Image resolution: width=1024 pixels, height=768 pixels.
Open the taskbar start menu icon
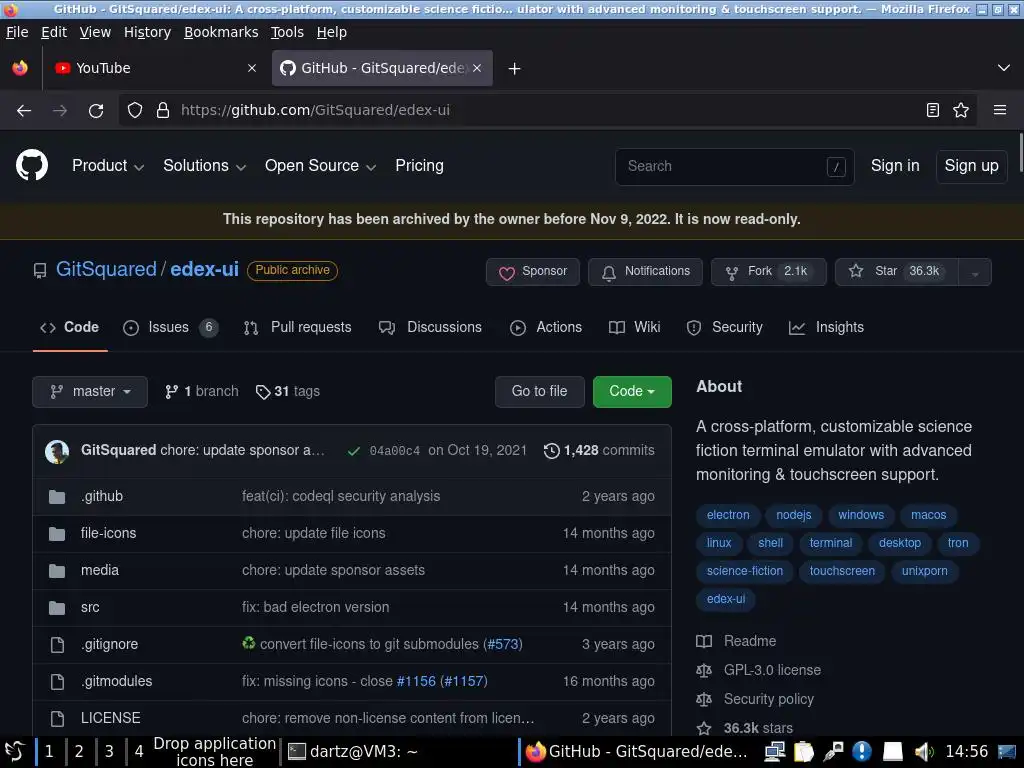point(14,752)
